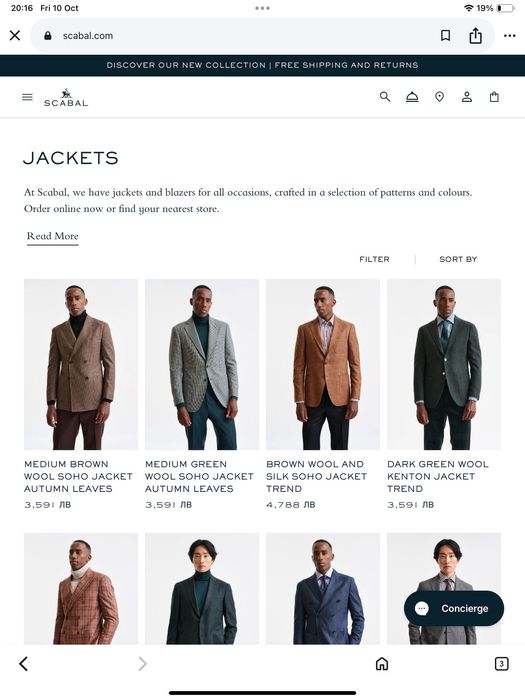
Task: Click the search magnifier icon
Action: click(x=385, y=96)
